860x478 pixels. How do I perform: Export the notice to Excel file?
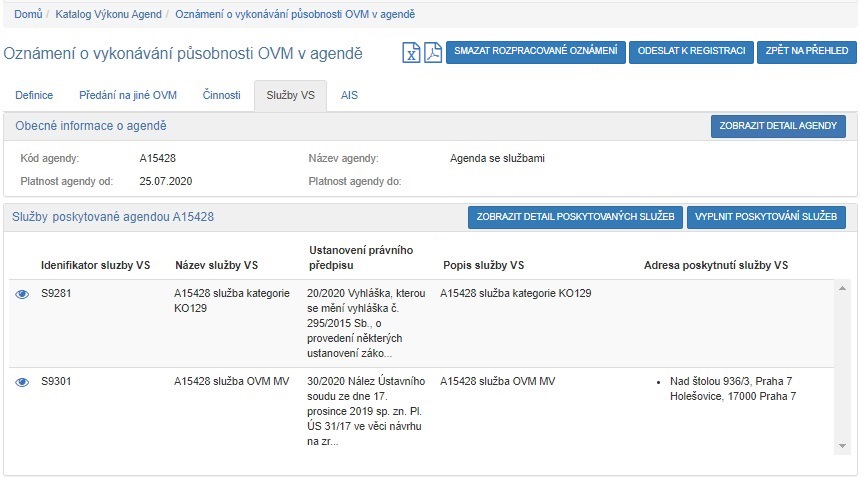click(411, 53)
